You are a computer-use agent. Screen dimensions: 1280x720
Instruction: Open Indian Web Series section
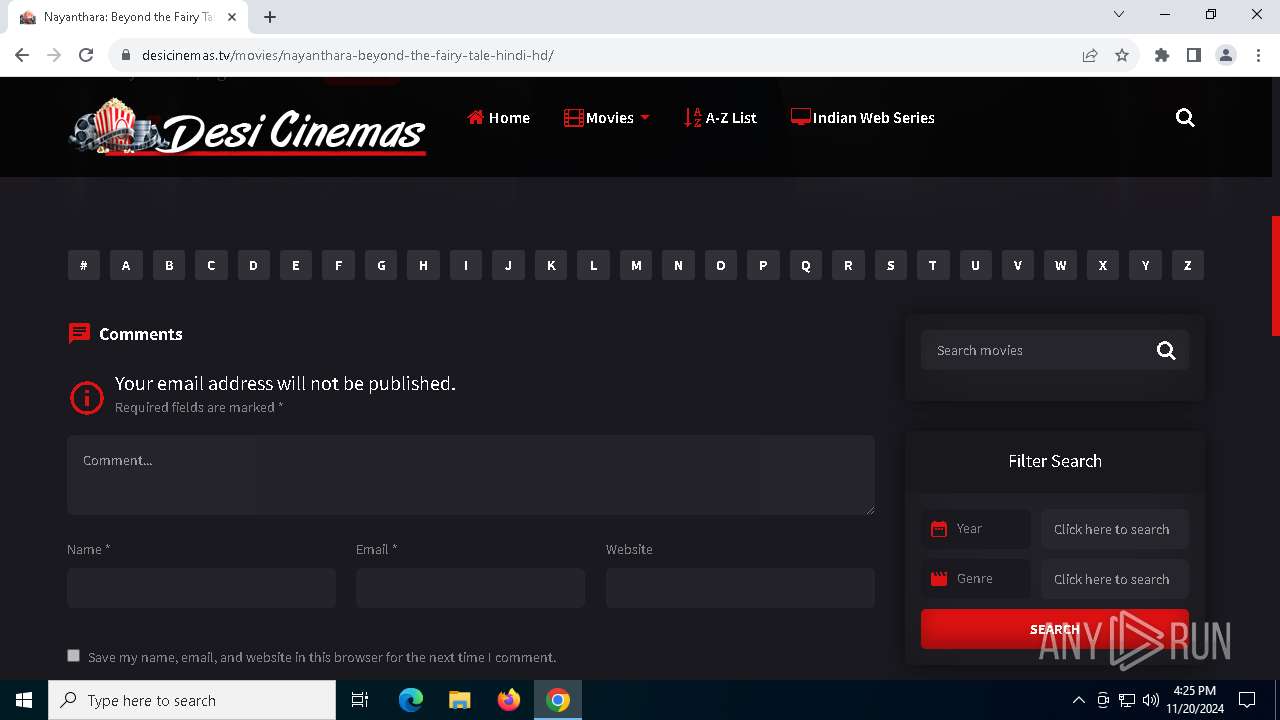coord(862,118)
